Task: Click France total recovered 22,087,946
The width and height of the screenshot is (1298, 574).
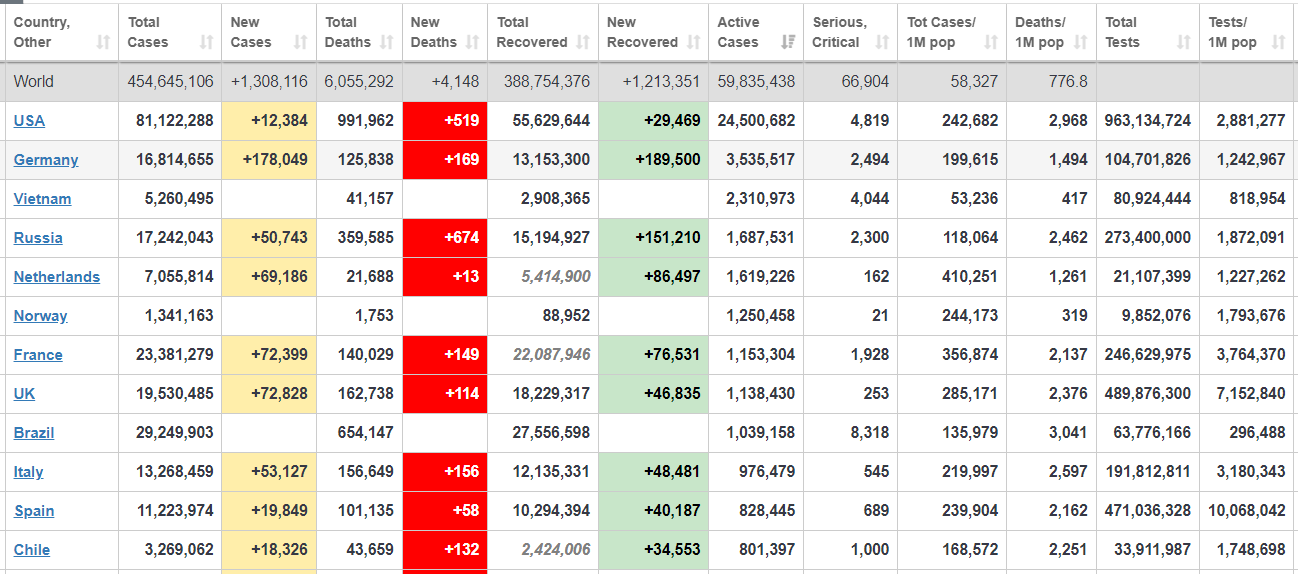Action: click(551, 355)
